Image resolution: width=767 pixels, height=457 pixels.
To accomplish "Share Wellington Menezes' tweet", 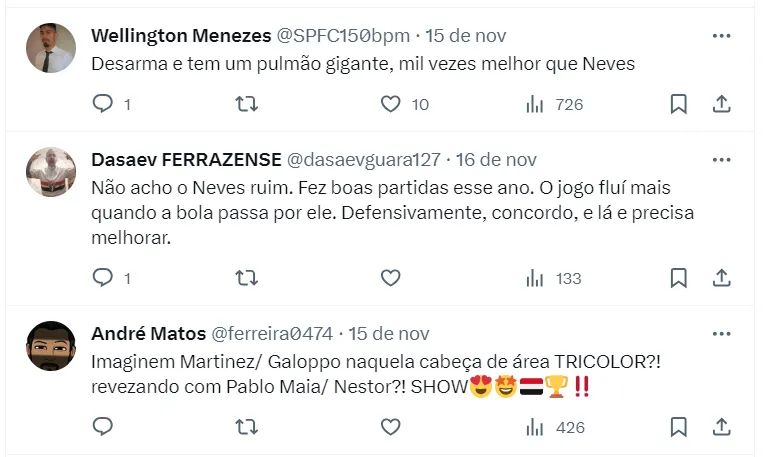I will pyautogui.click(x=721, y=104).
